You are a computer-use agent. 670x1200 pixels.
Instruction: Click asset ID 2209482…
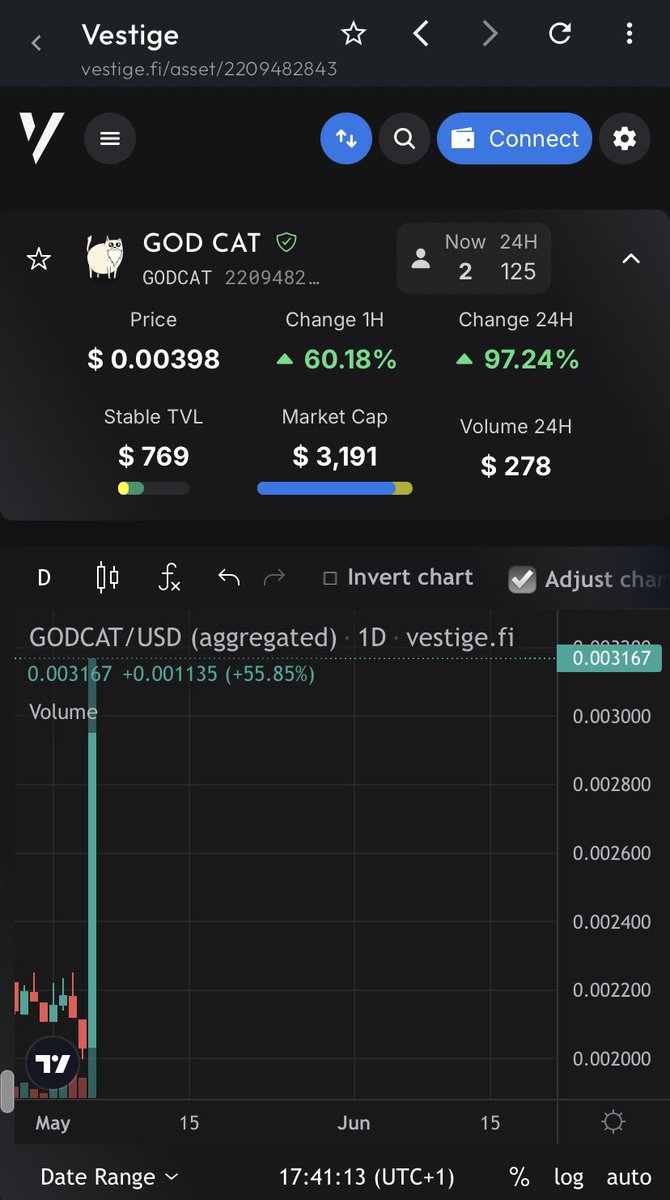(x=272, y=277)
